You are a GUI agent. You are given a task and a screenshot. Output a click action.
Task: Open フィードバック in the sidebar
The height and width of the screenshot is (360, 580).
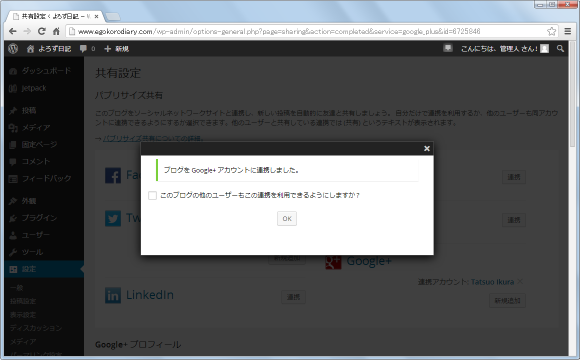[44, 178]
